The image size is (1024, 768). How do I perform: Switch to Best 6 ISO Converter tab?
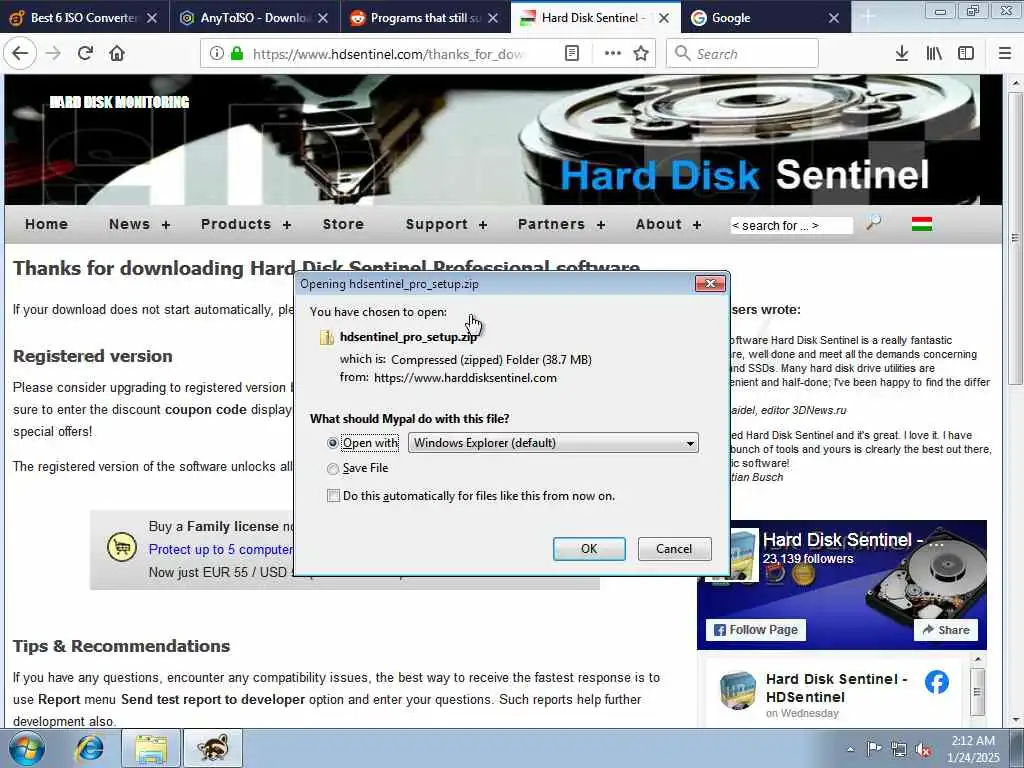(x=85, y=18)
